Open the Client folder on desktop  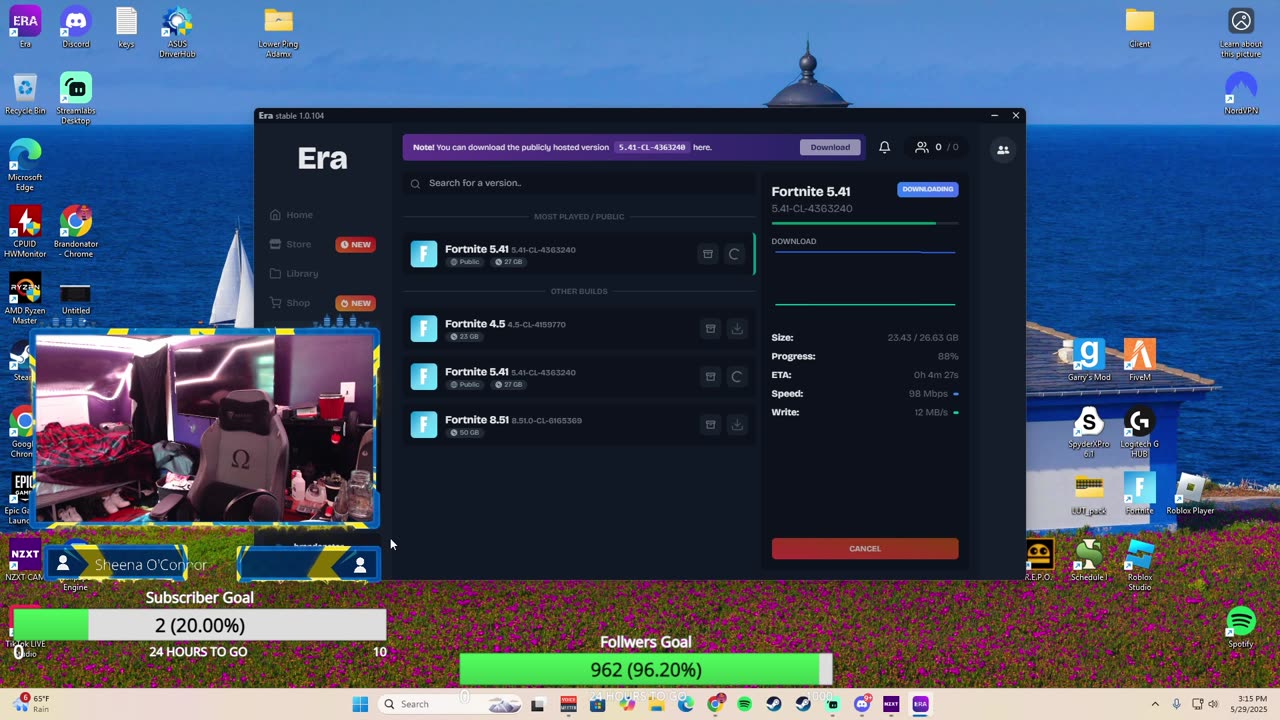(x=1139, y=27)
